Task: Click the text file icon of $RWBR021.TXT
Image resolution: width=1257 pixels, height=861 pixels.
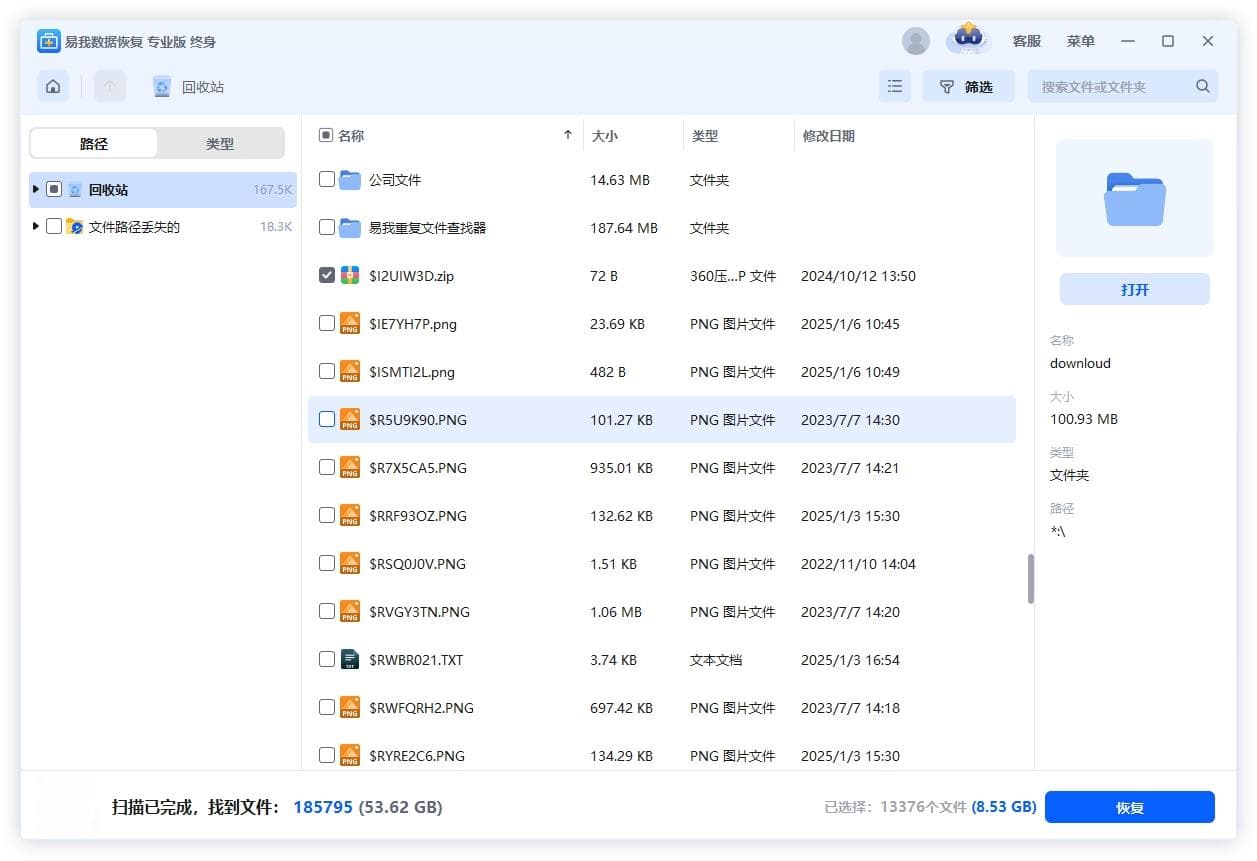Action: click(x=350, y=659)
